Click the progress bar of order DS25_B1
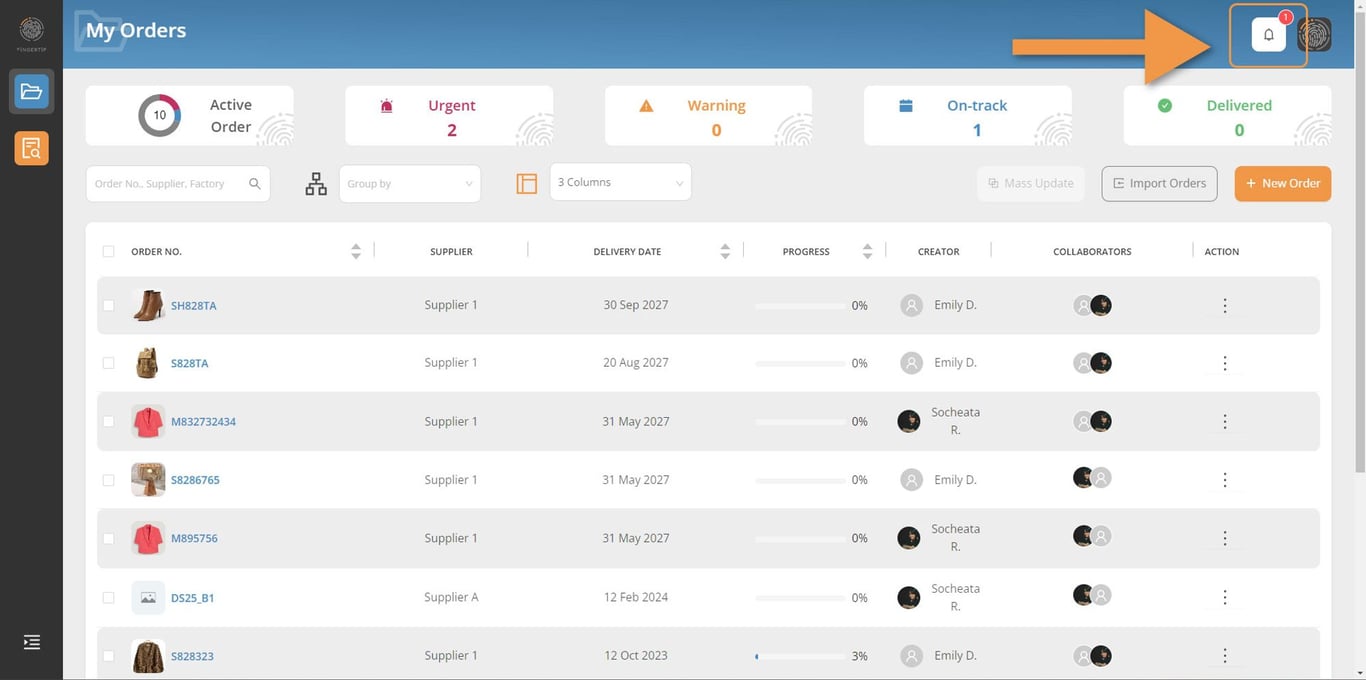 [x=800, y=597]
